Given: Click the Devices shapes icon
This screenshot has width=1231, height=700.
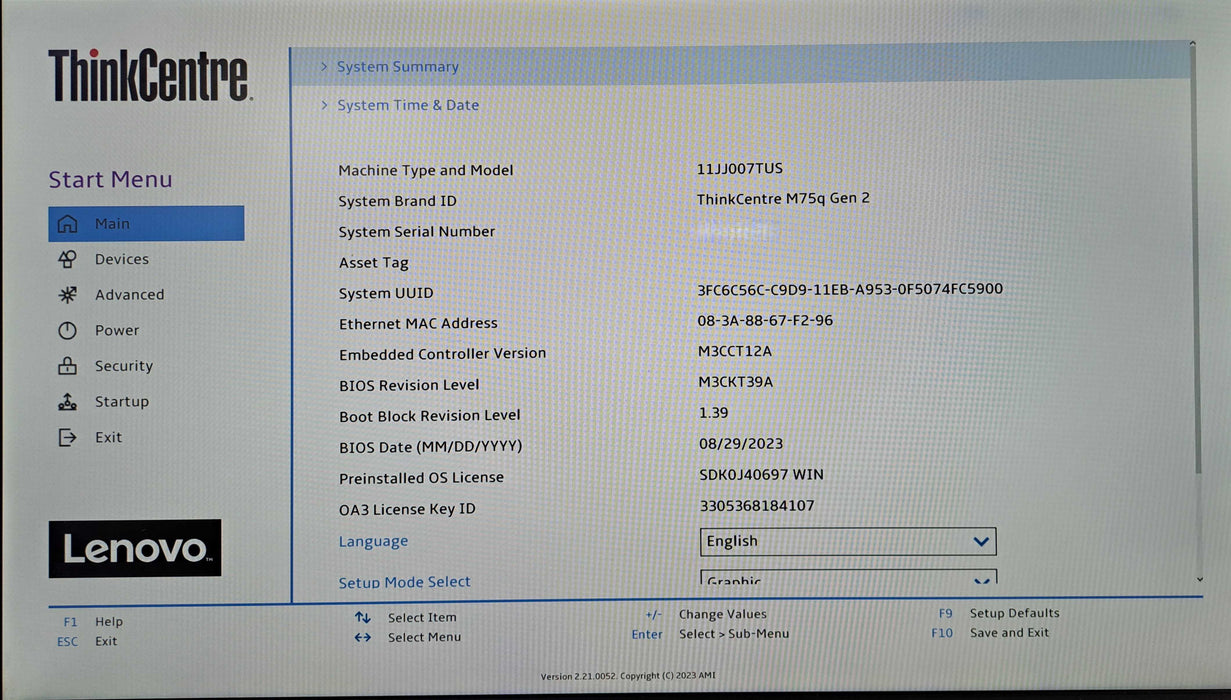Looking at the screenshot, I should (67, 259).
